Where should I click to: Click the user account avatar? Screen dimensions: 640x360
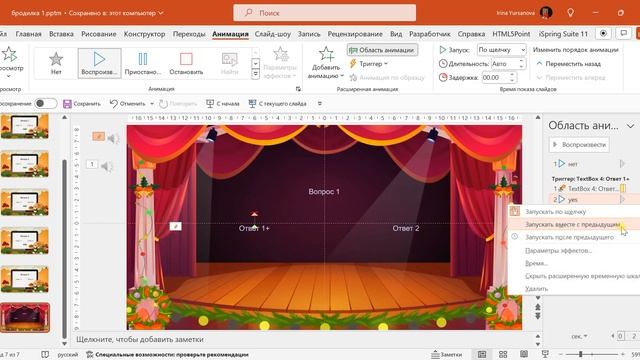[x=546, y=13]
